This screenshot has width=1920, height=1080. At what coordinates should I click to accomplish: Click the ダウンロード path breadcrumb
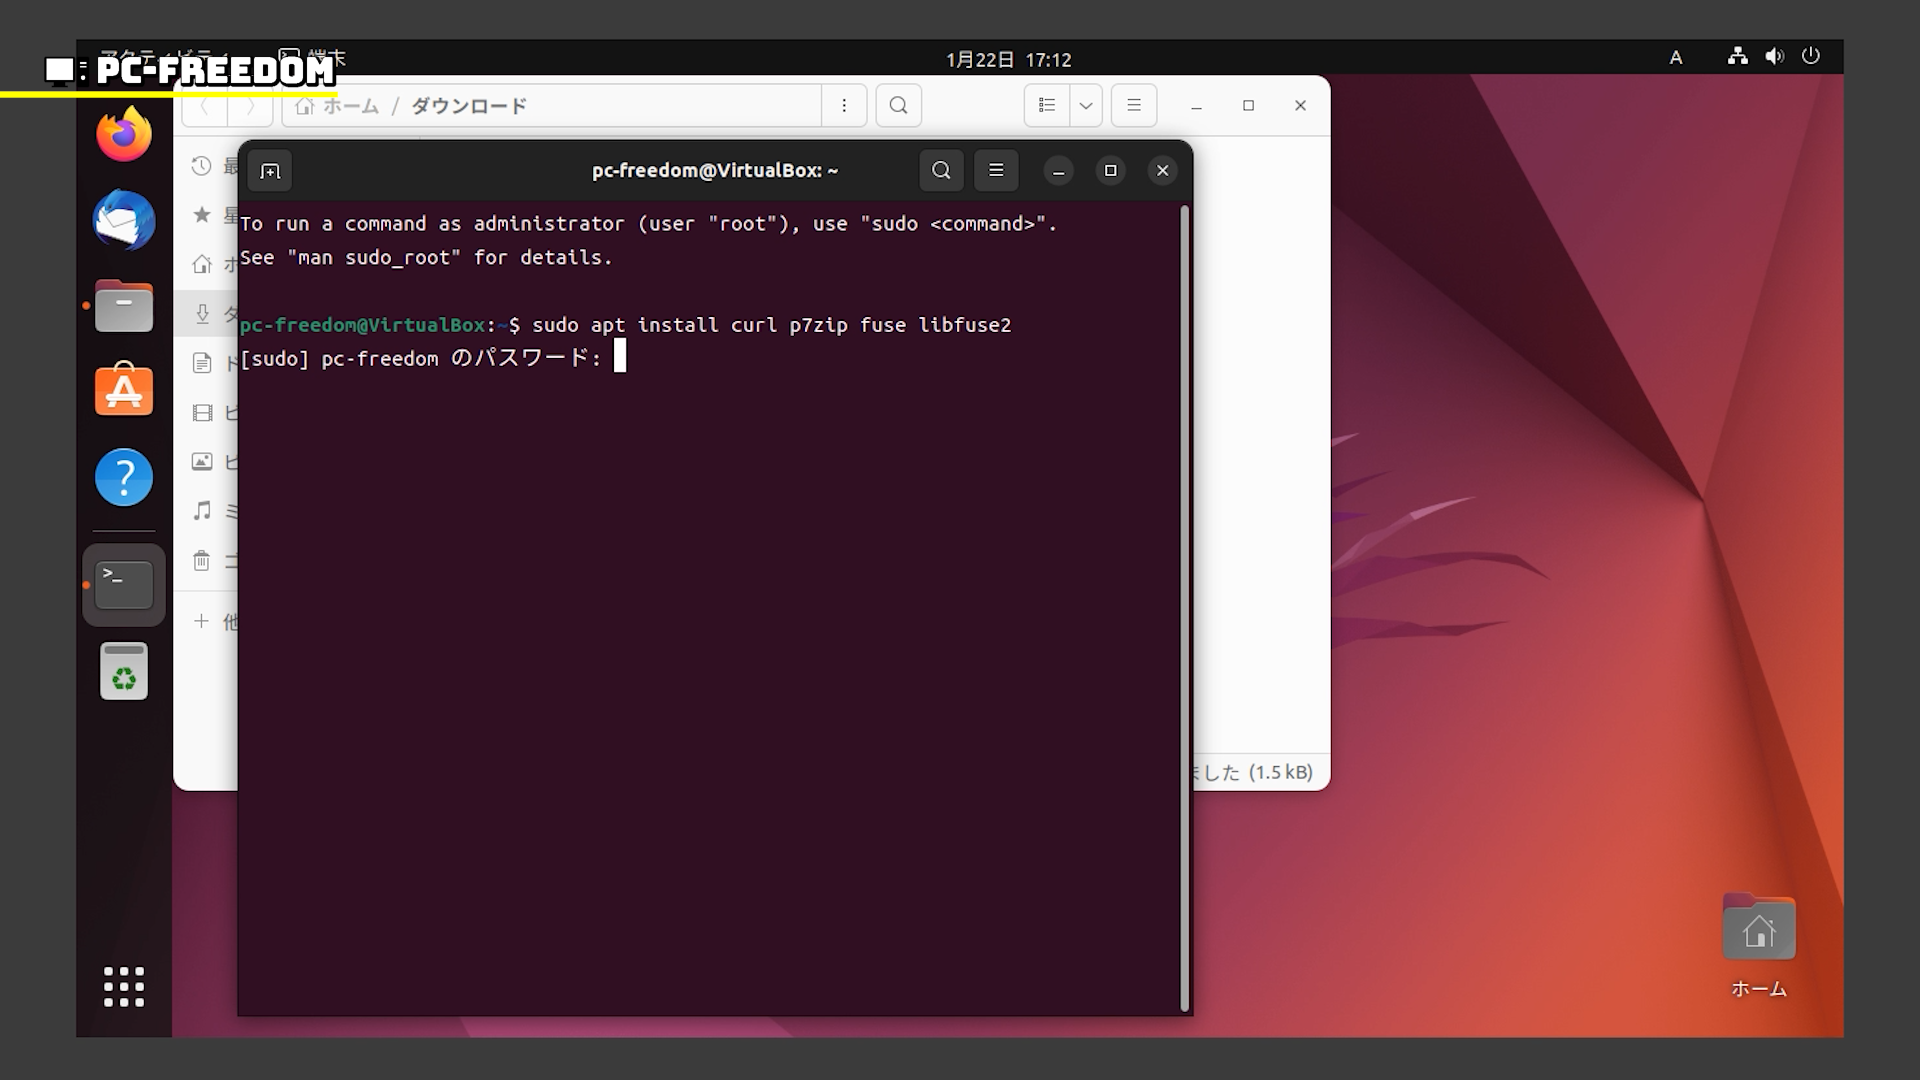point(468,106)
